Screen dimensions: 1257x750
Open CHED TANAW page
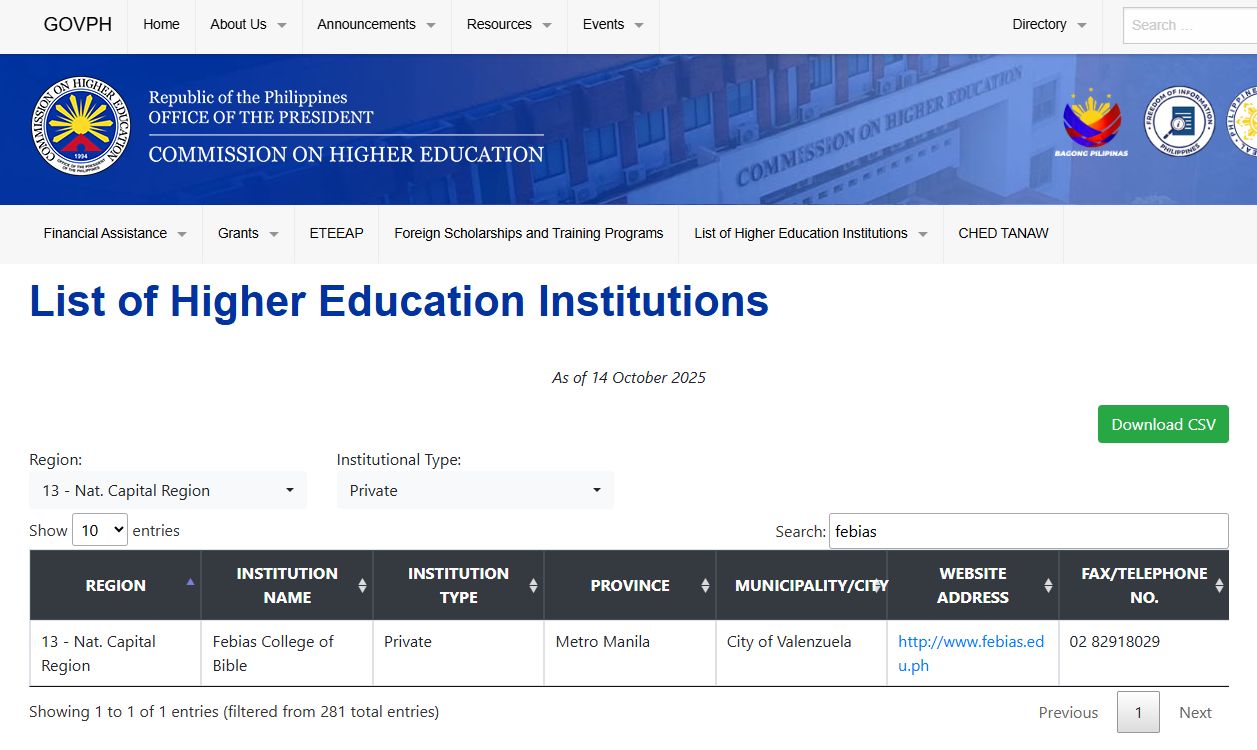pos(1003,233)
